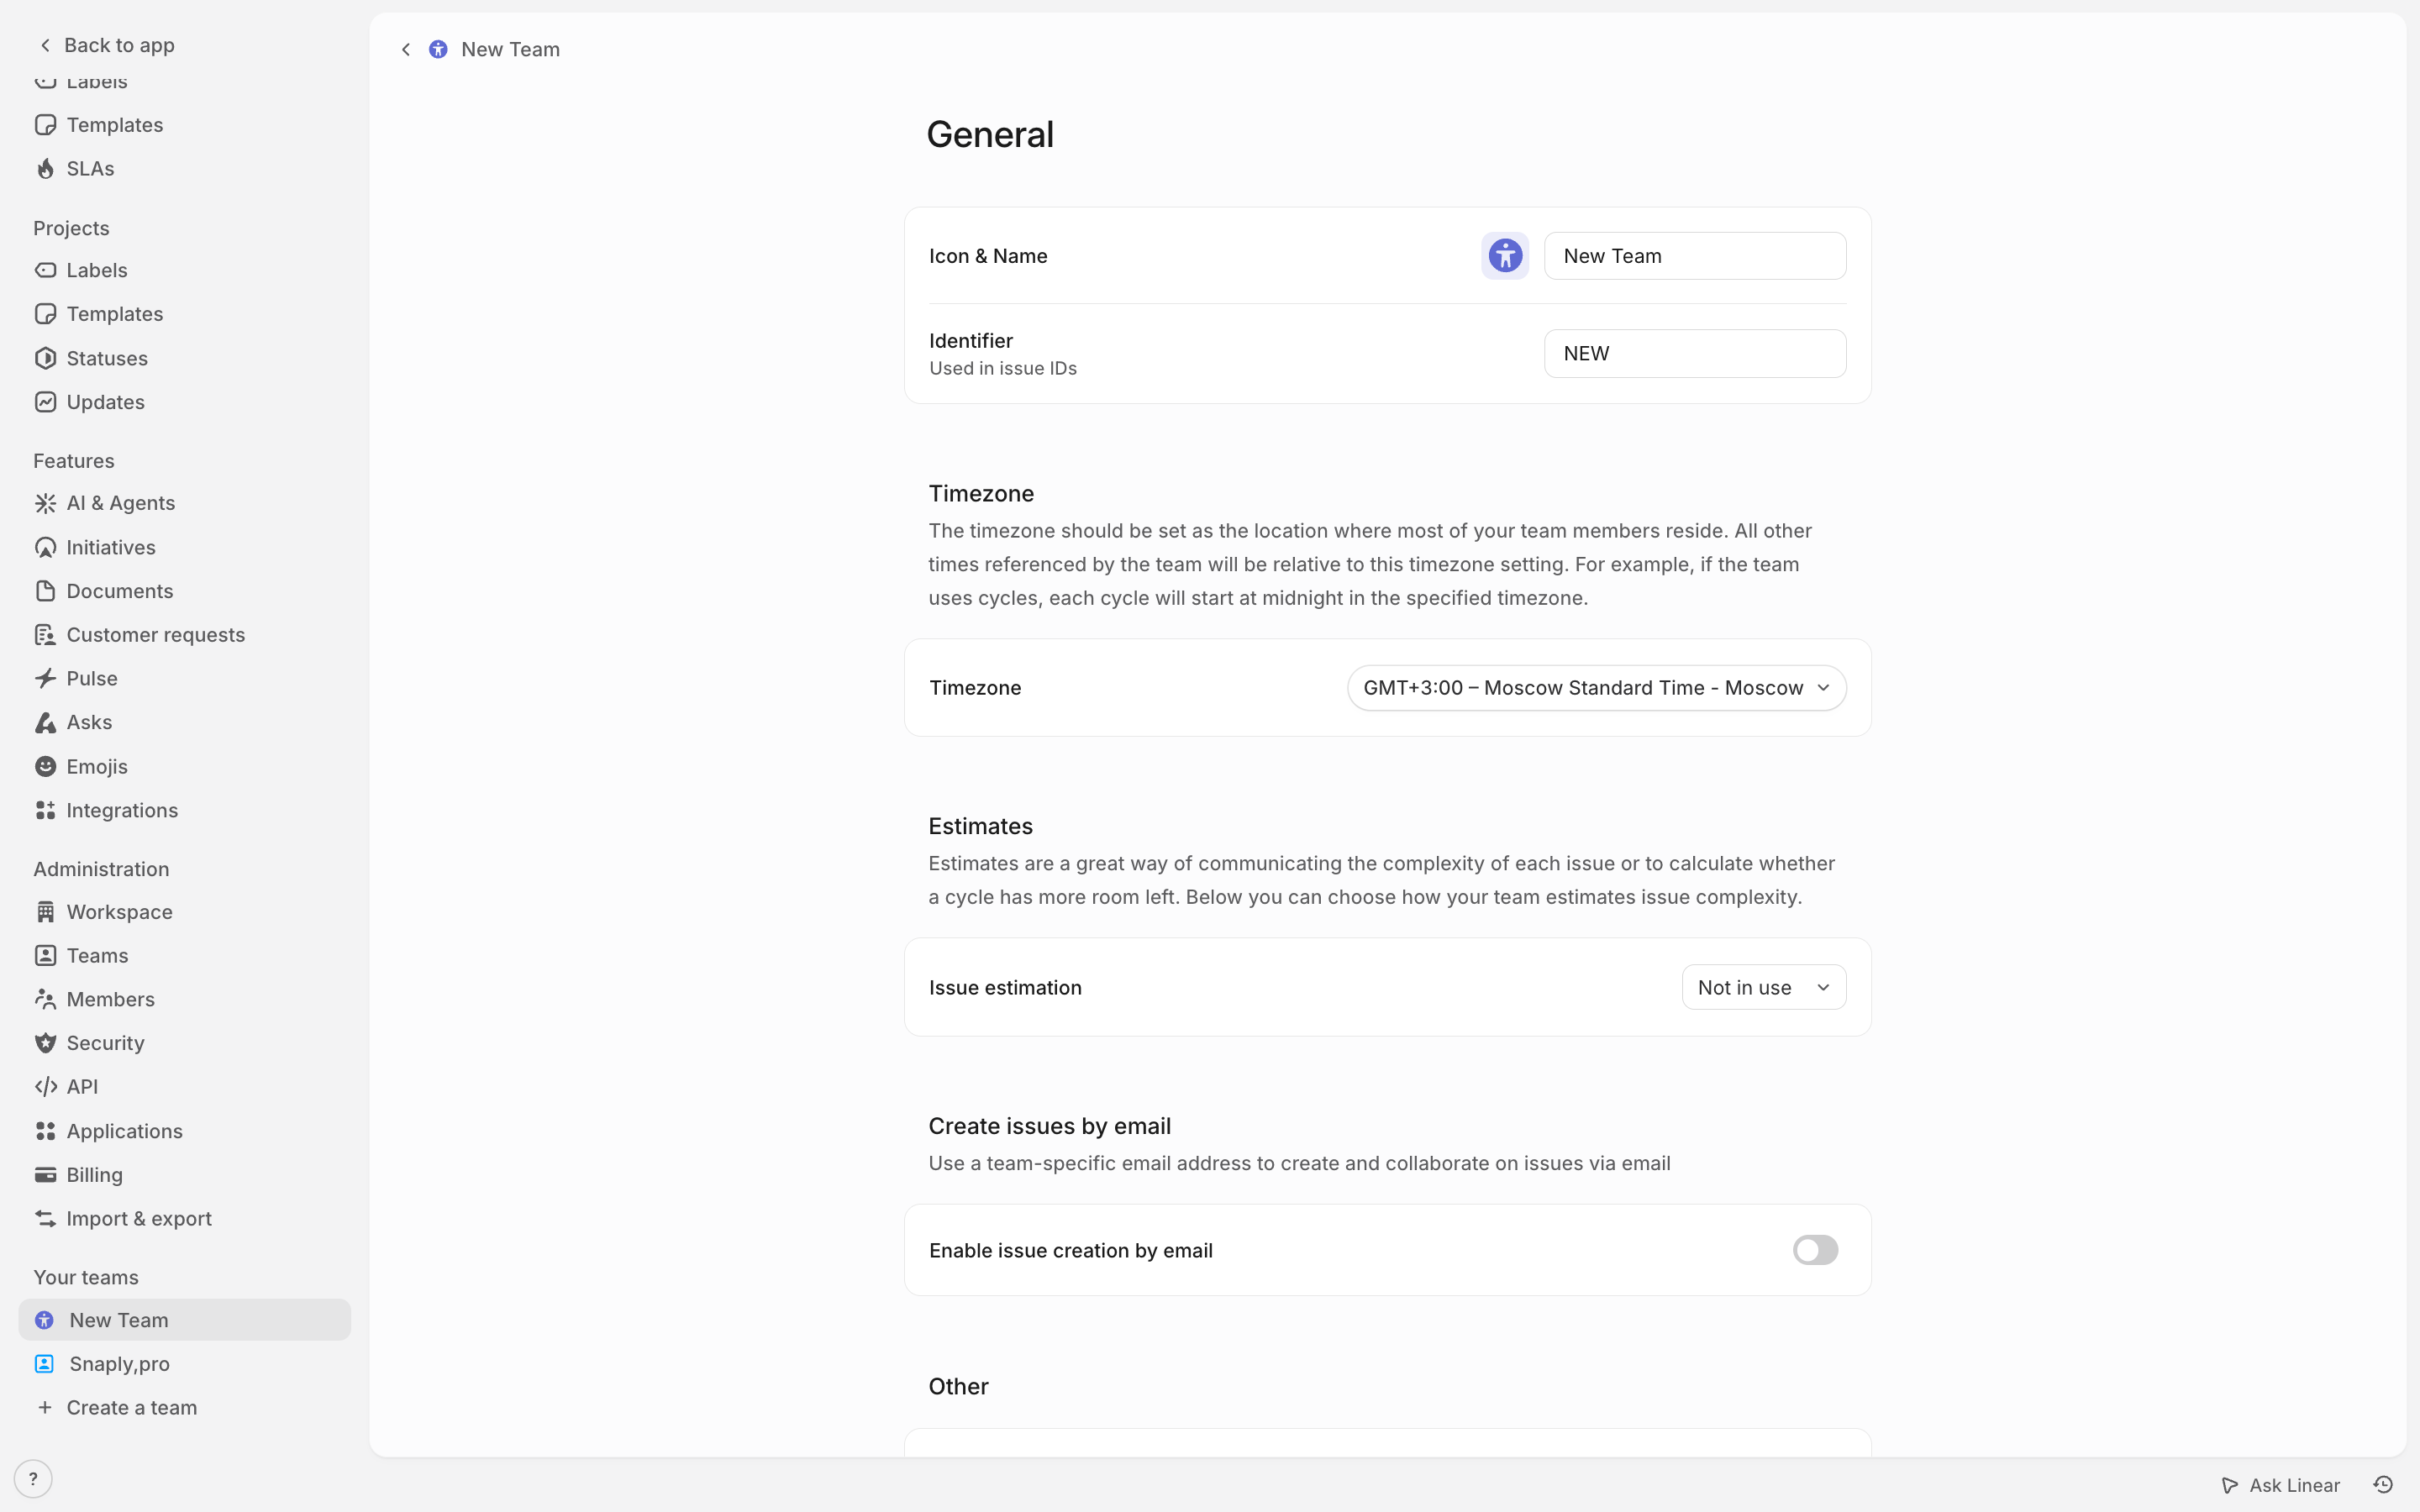Open the Timezone dropdown
The width and height of the screenshot is (2420, 1512).
click(x=1596, y=688)
